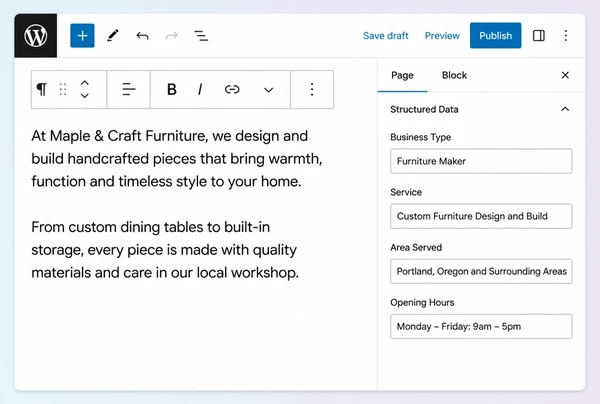
Task: Close the settings sidebar
Action: click(x=565, y=75)
